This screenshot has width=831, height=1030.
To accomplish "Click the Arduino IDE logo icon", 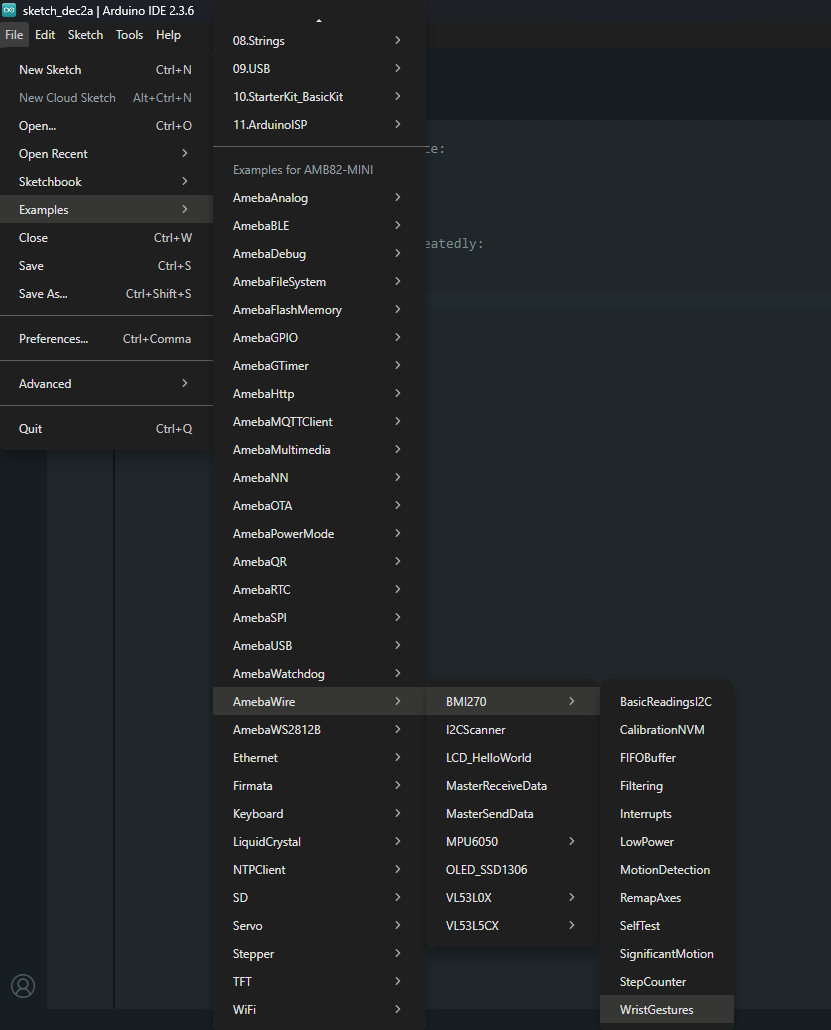I will coord(9,10).
